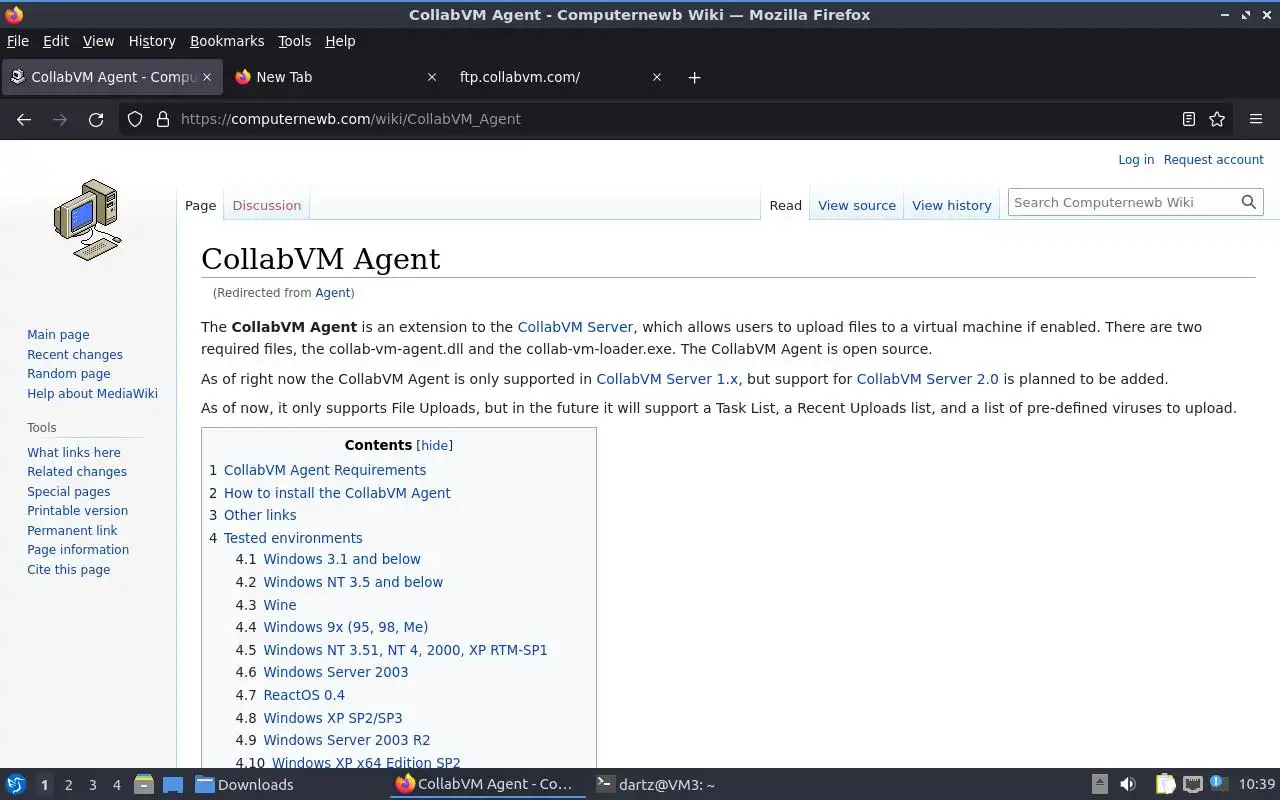Image resolution: width=1280 pixels, height=800 pixels.
Task: Switch to workspace 2 in taskbar
Action: click(x=68, y=785)
